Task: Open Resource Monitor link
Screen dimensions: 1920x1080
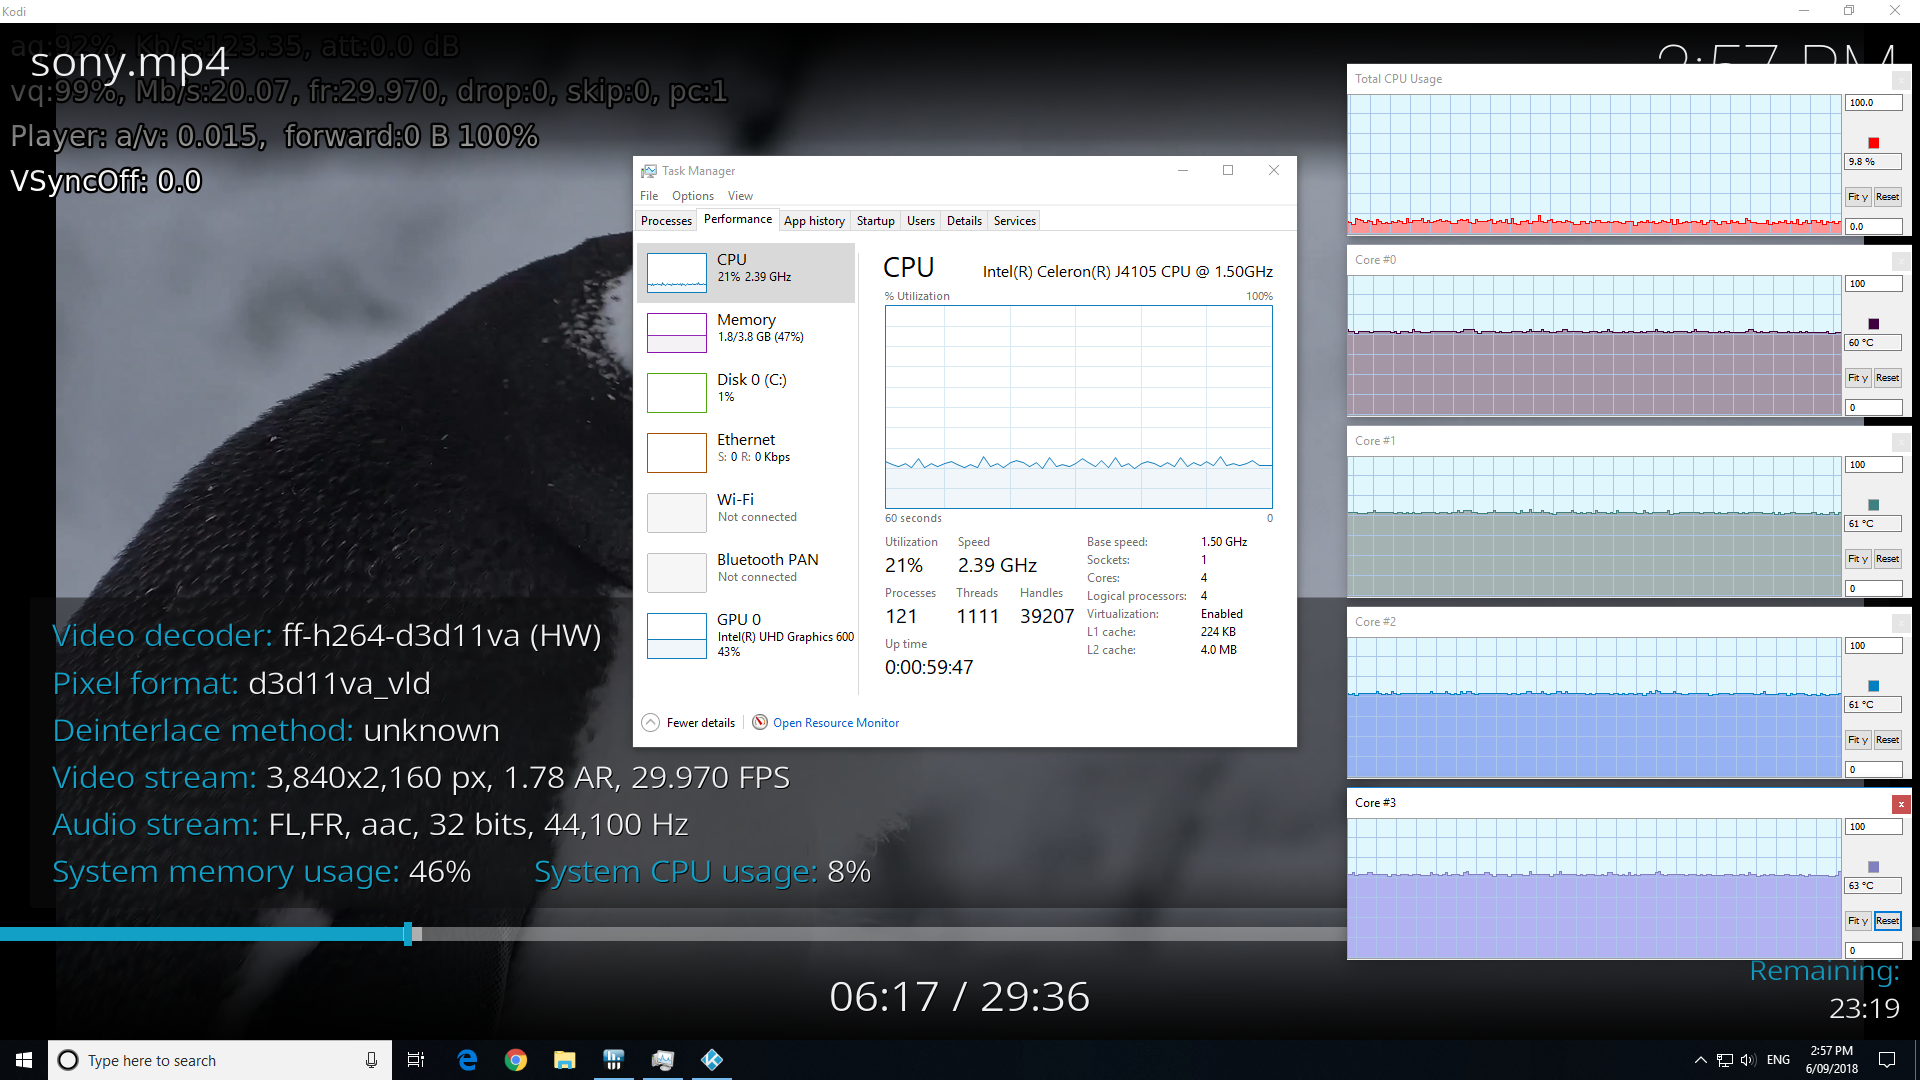Action: click(836, 723)
